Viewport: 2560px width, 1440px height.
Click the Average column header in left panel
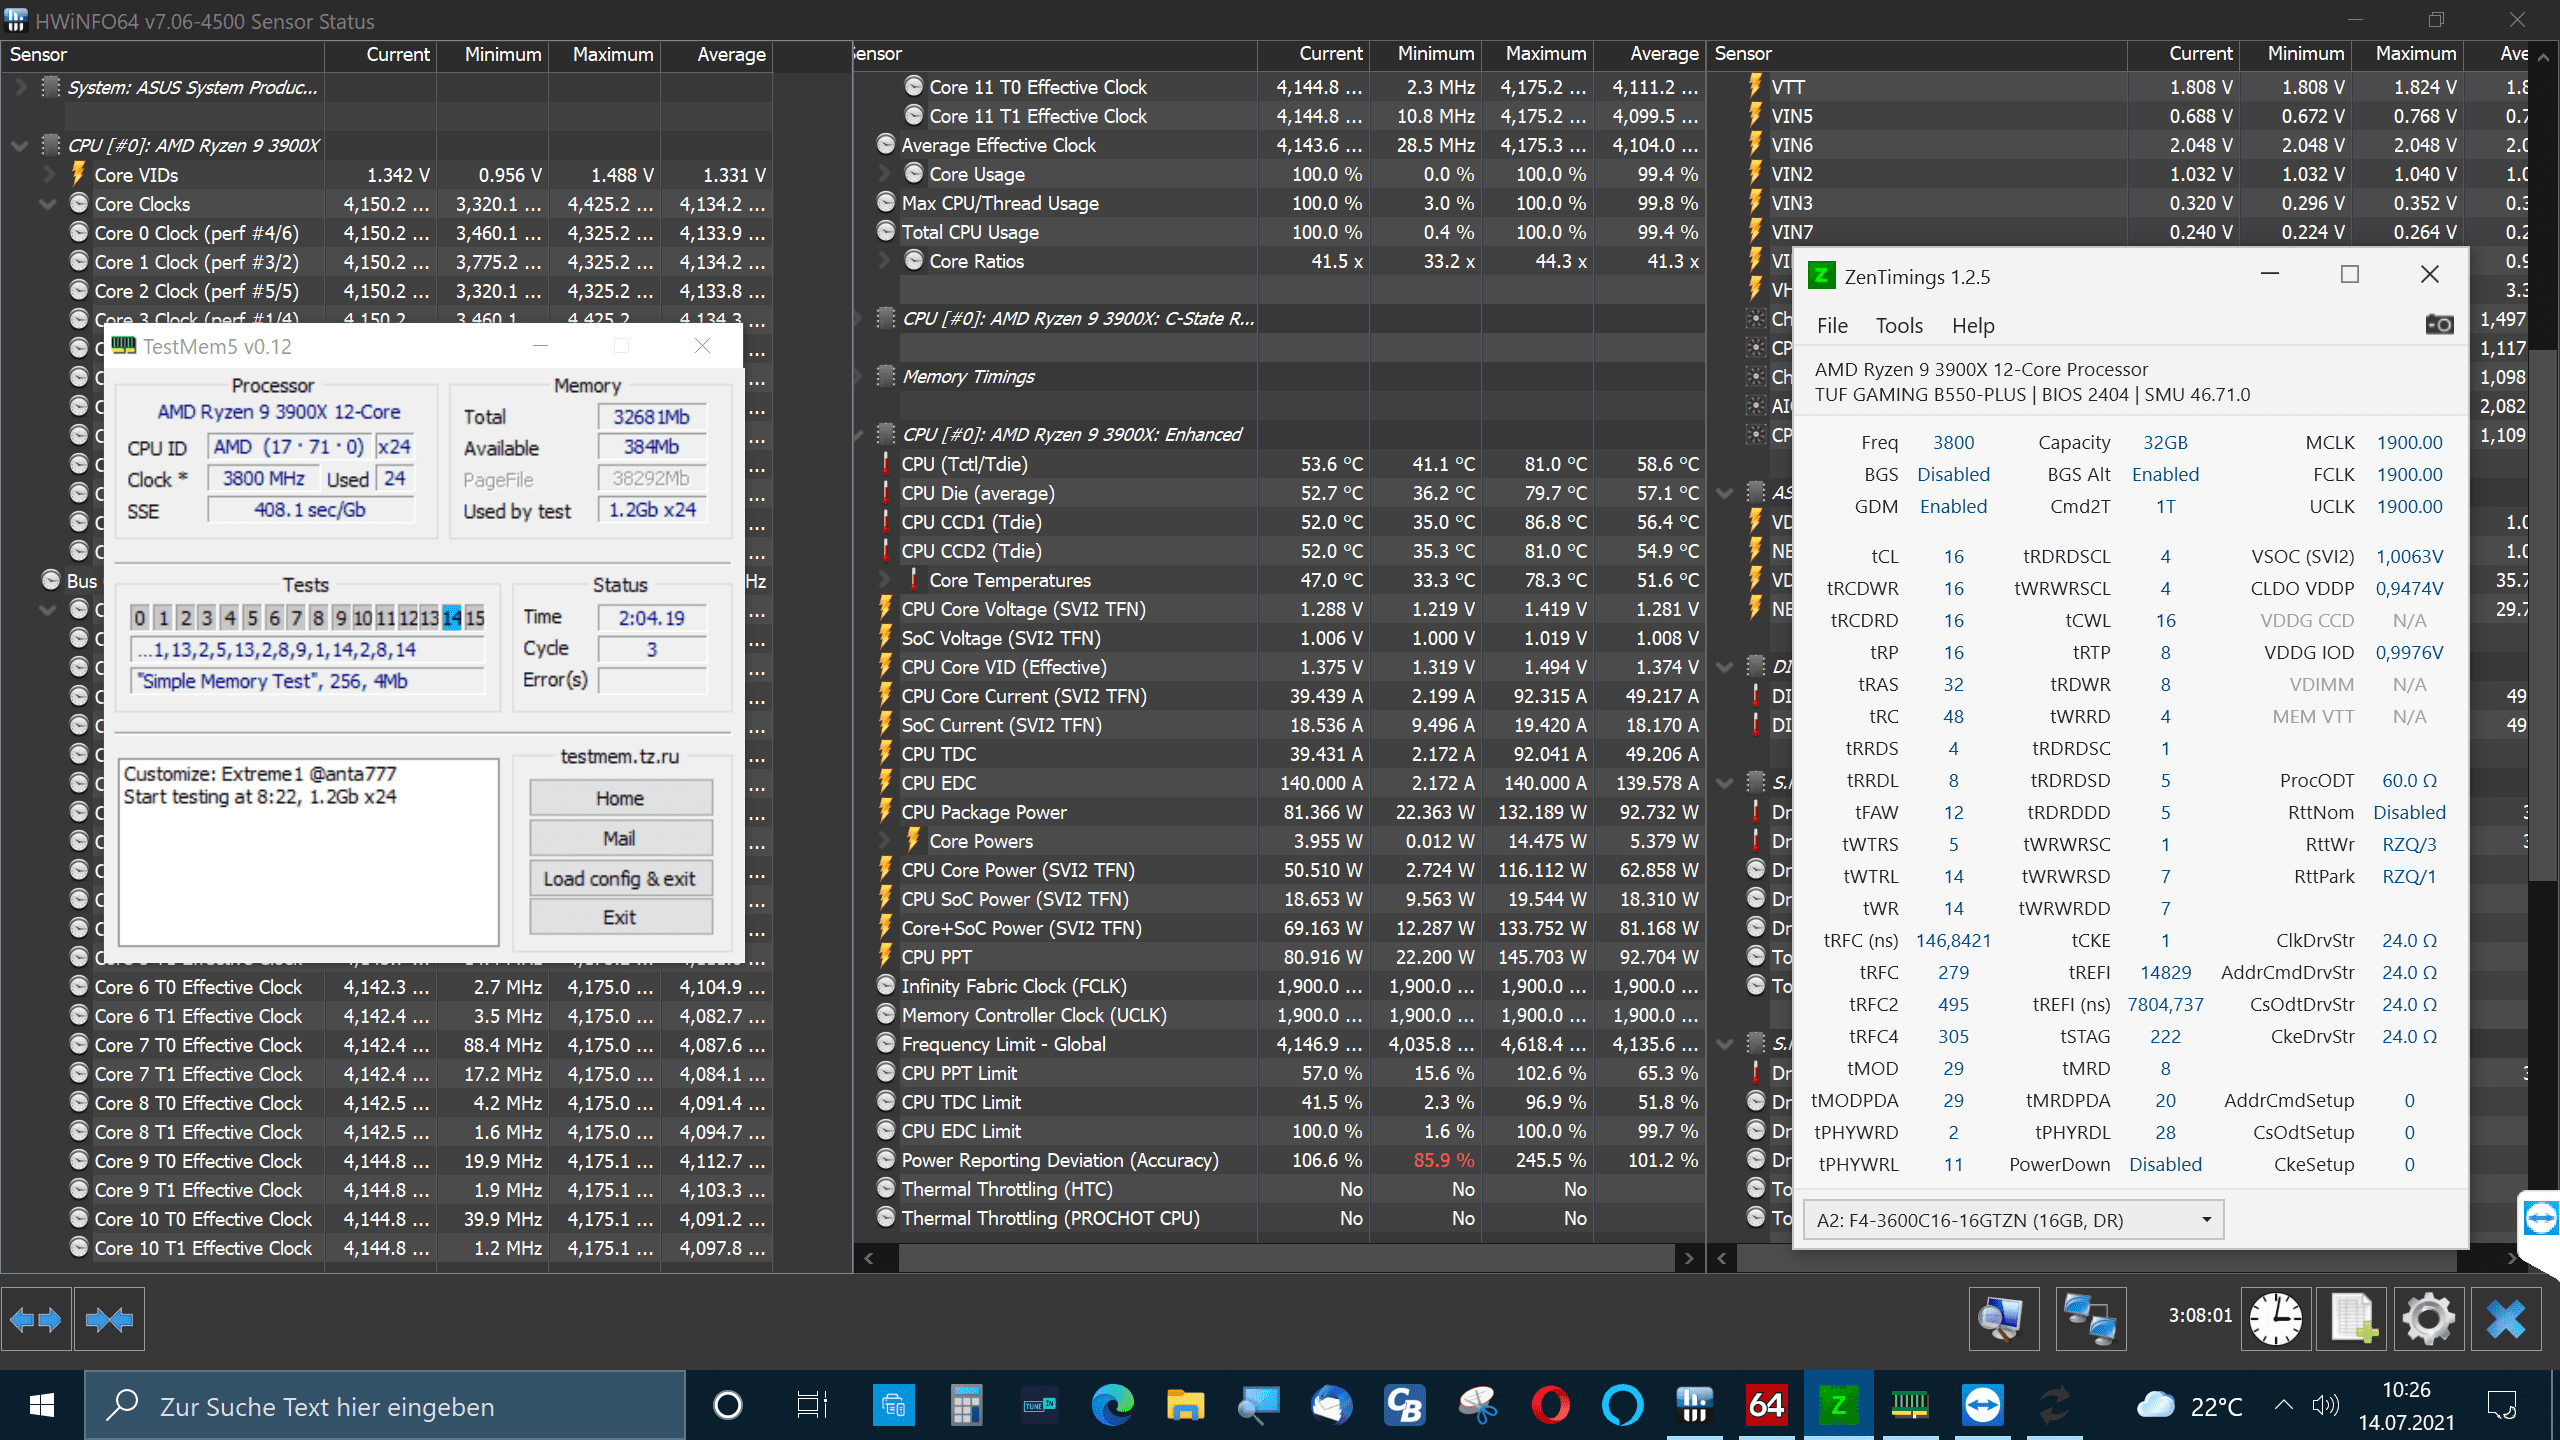(717, 55)
